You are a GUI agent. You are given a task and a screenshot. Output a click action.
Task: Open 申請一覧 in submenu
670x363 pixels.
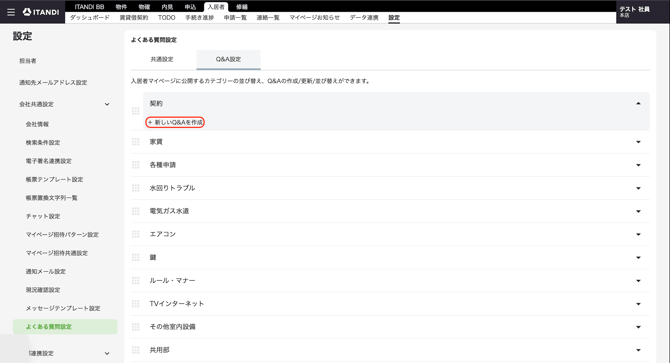click(x=235, y=18)
